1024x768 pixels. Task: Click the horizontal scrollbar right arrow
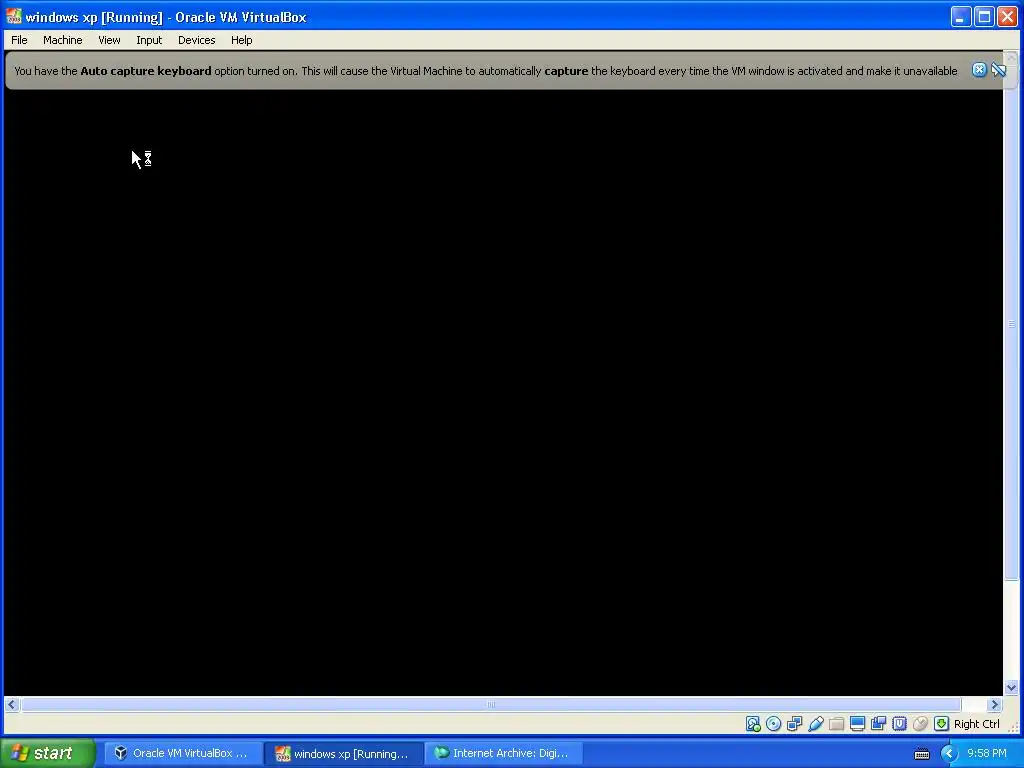coord(995,705)
